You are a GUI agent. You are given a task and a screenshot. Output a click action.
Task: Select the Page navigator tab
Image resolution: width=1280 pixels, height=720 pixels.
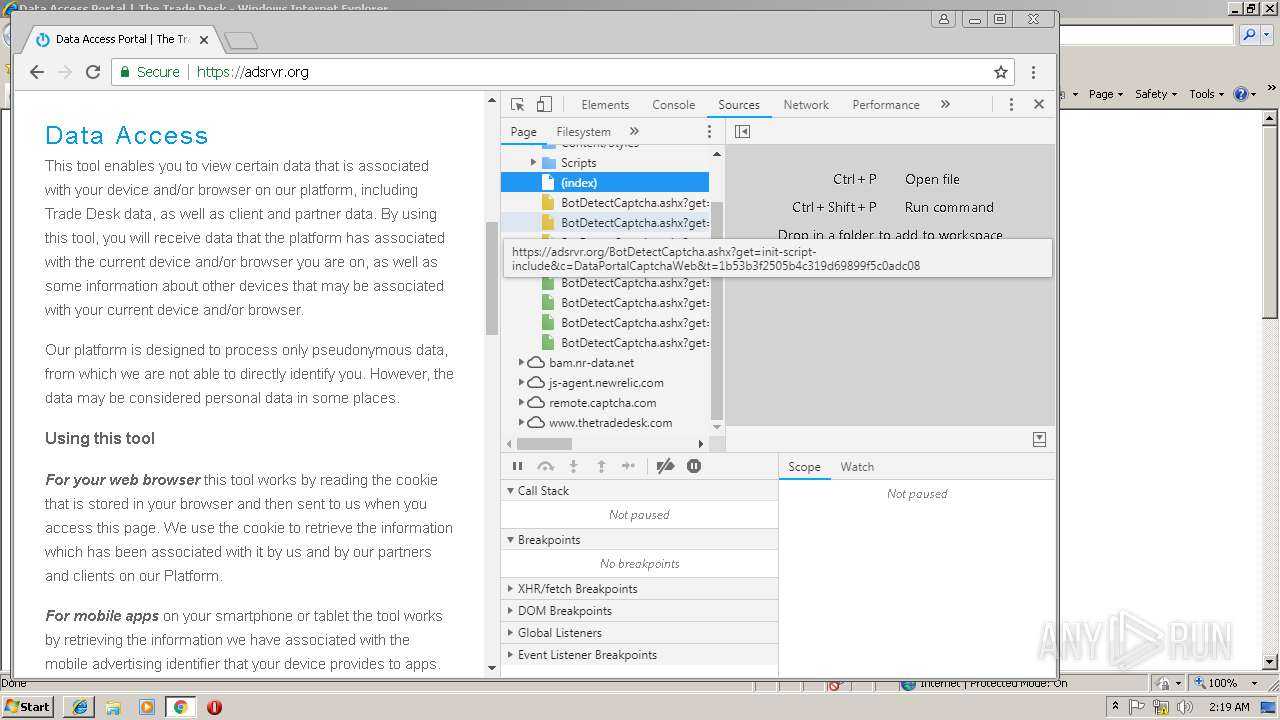pos(523,132)
